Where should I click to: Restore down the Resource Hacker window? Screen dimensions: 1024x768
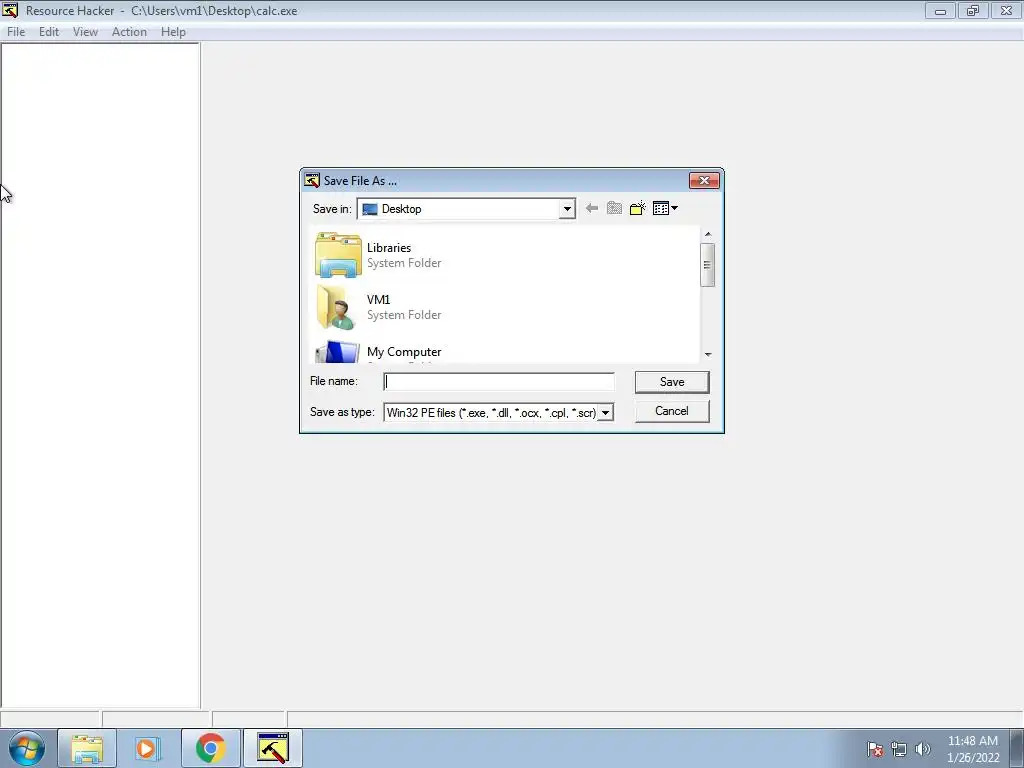(x=973, y=10)
